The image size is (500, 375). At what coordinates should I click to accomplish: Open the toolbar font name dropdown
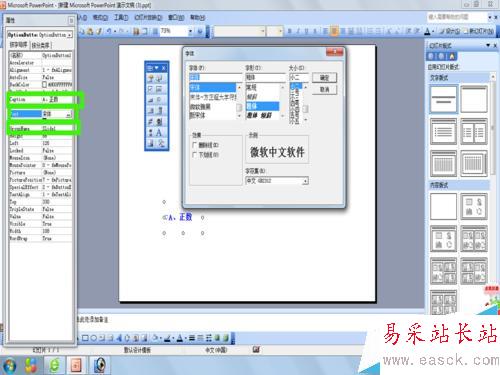(263, 31)
